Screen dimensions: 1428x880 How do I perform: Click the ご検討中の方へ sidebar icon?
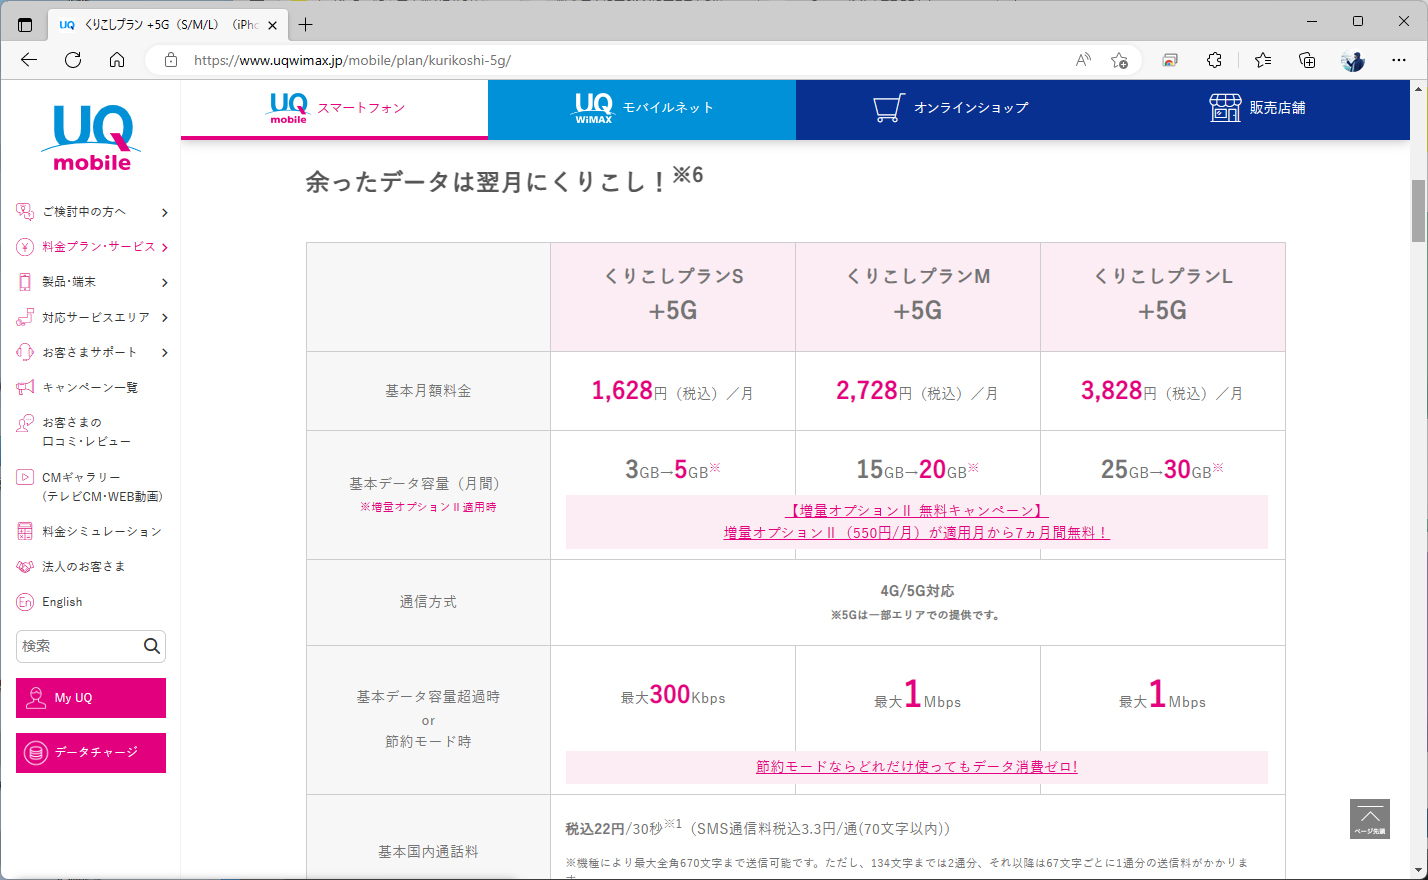(25, 212)
